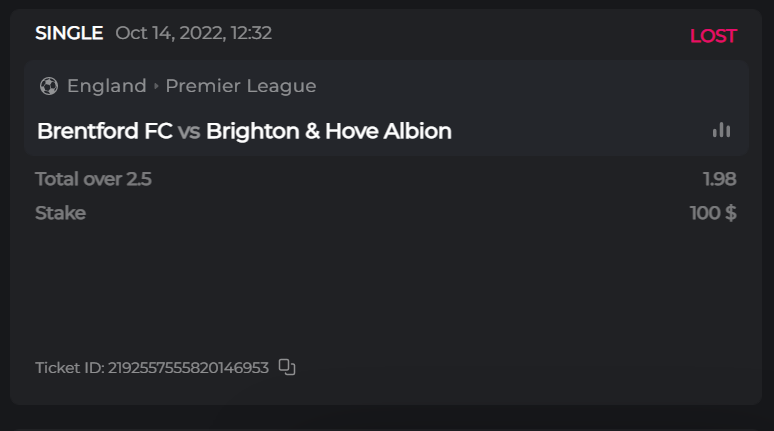774x431 pixels.
Task: Click the 'vs' separator between teams
Action: (189, 132)
